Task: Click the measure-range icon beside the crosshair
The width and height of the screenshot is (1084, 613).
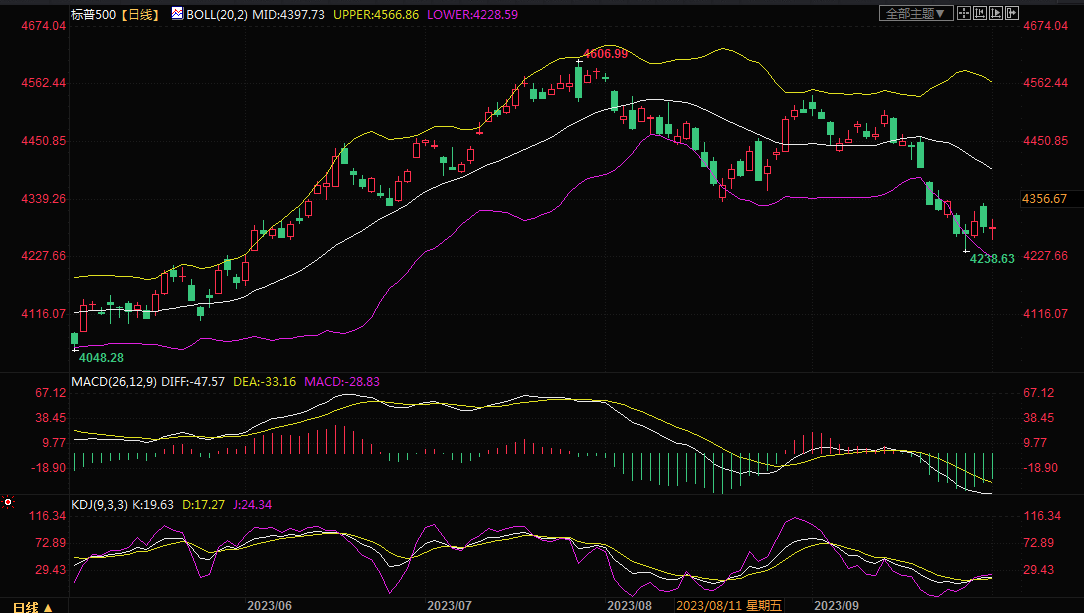Action: [x=981, y=13]
